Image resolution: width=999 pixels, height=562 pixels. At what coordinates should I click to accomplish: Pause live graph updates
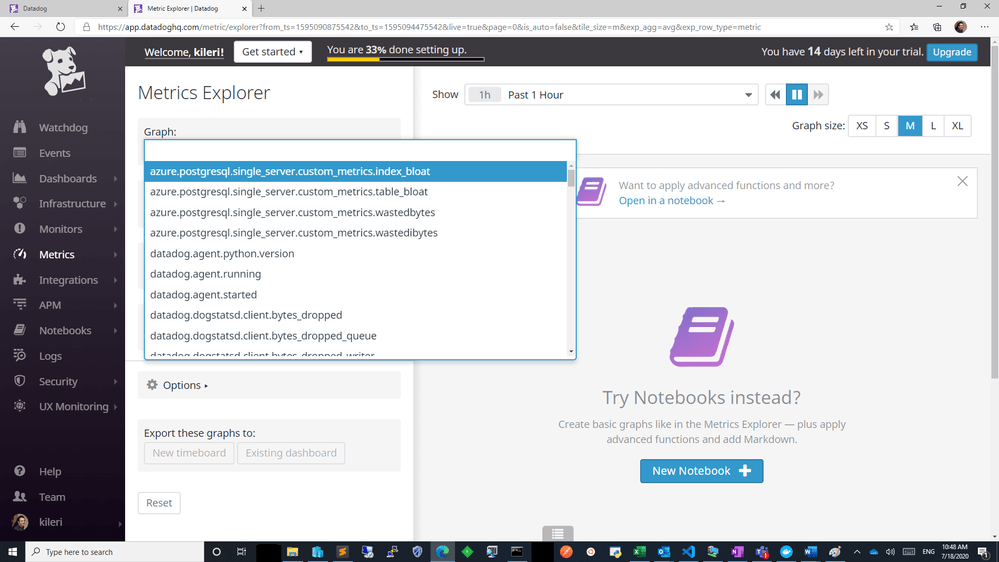[x=796, y=94]
